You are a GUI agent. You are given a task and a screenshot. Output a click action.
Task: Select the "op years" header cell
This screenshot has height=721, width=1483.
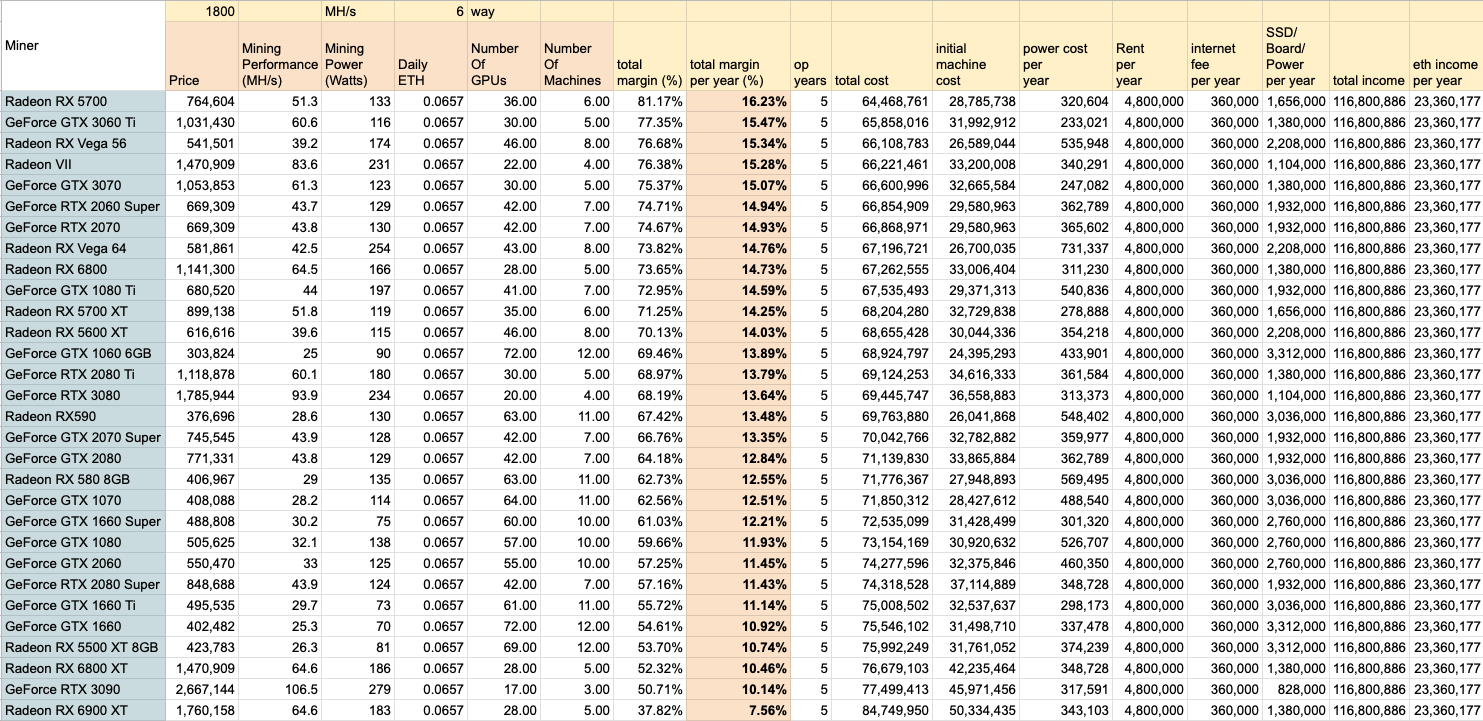810,57
